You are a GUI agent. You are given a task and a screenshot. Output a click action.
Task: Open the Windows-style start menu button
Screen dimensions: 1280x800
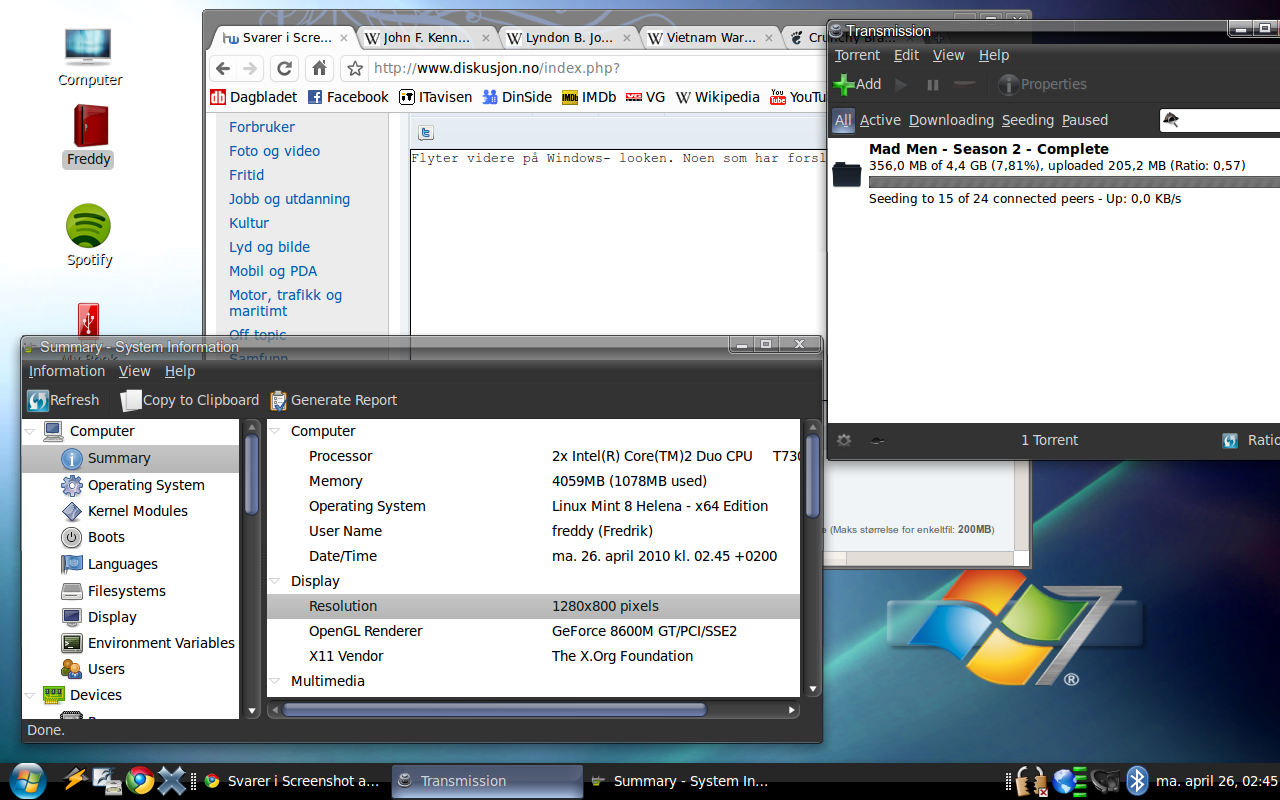[27, 780]
